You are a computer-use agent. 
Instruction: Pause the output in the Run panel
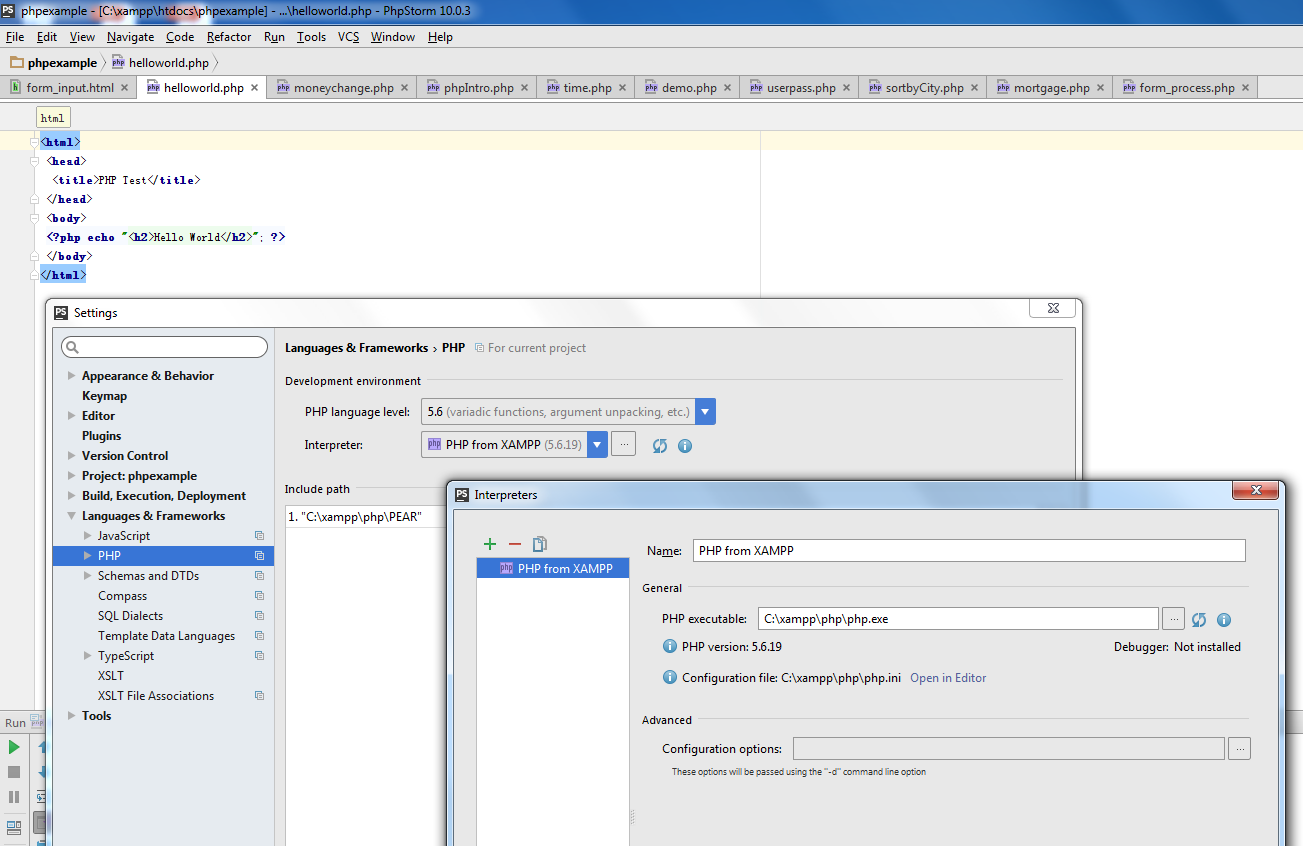[14, 797]
